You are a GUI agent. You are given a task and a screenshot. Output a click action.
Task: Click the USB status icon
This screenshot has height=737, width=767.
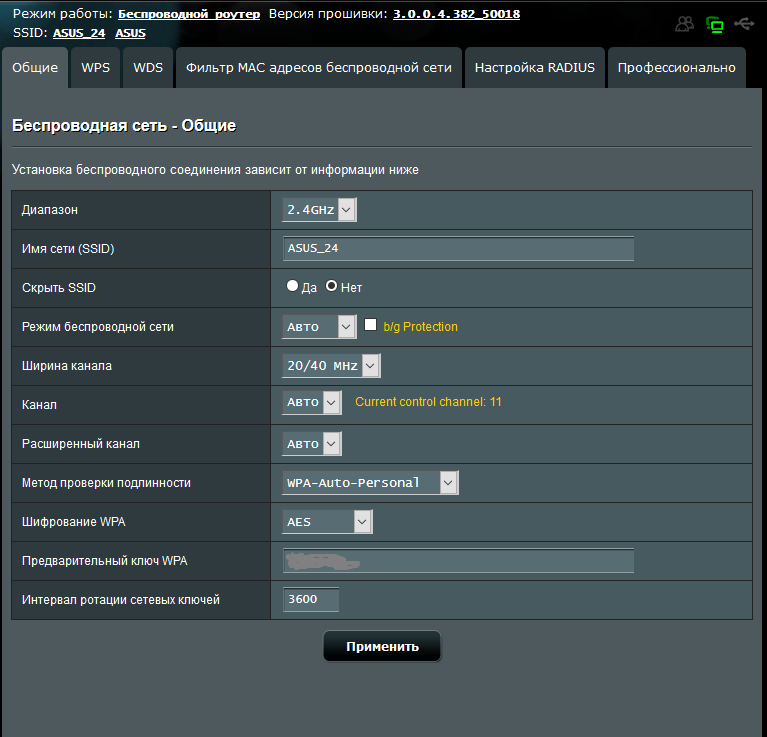coord(744,23)
